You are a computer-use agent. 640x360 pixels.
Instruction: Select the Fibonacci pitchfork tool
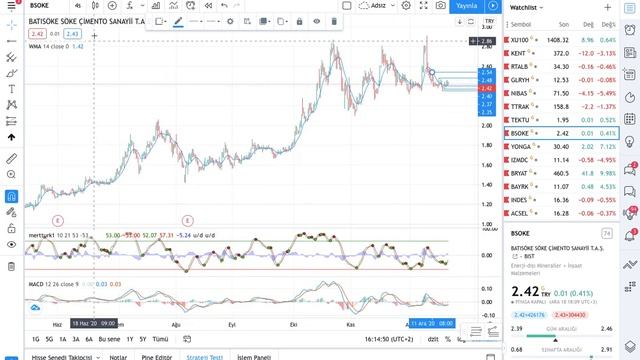click(11, 57)
